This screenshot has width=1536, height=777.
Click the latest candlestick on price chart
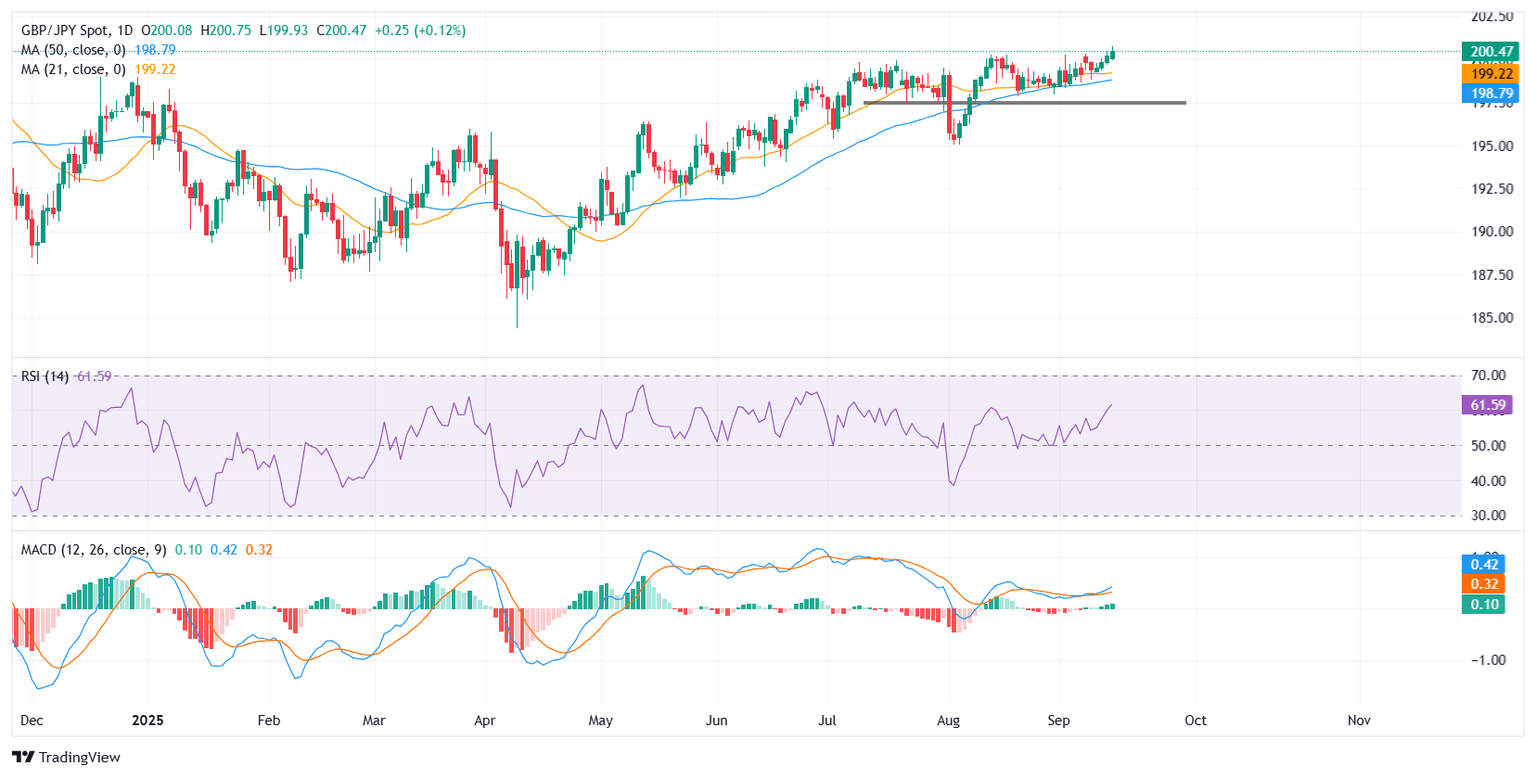click(1113, 53)
